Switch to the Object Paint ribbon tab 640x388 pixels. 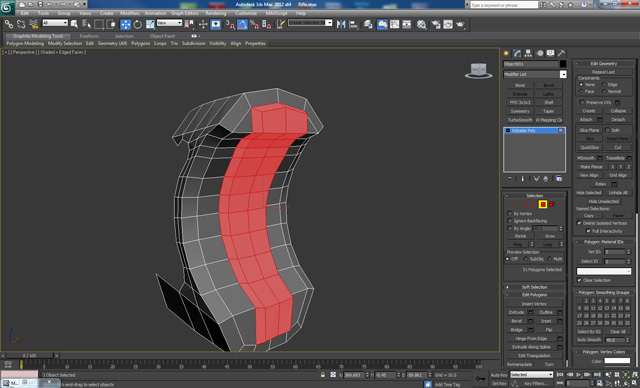pos(162,36)
